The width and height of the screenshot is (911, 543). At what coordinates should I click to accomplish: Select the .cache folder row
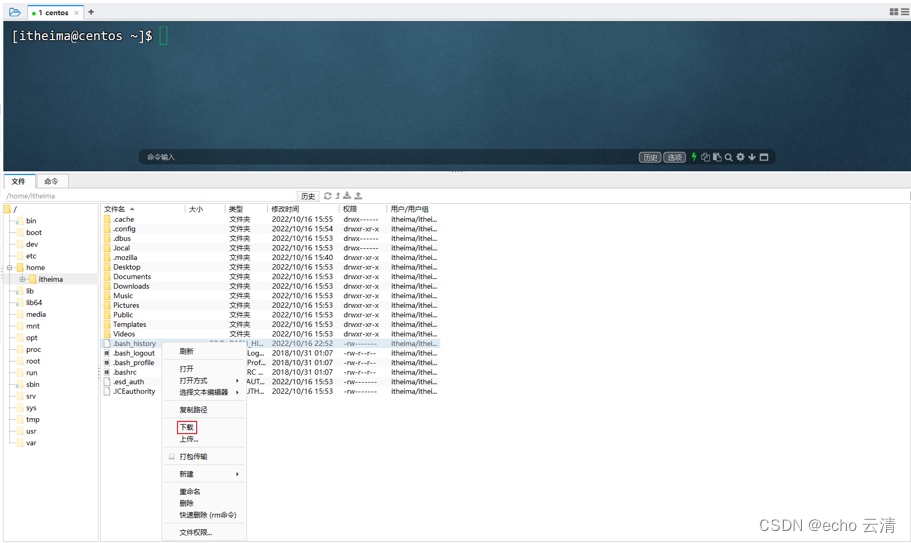[271, 220]
